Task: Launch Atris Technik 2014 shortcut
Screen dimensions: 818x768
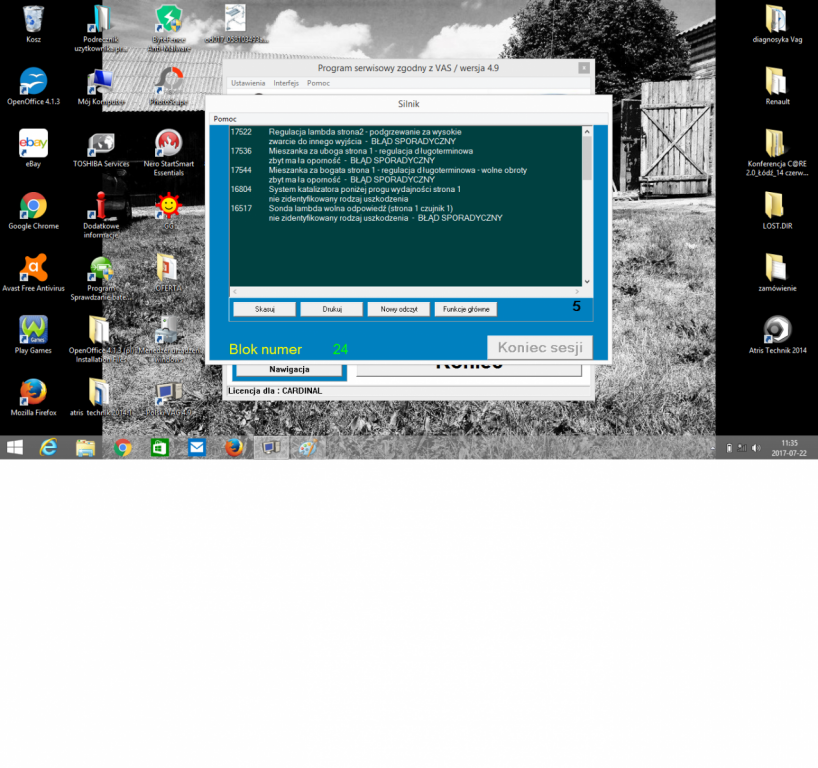Action: [x=777, y=335]
